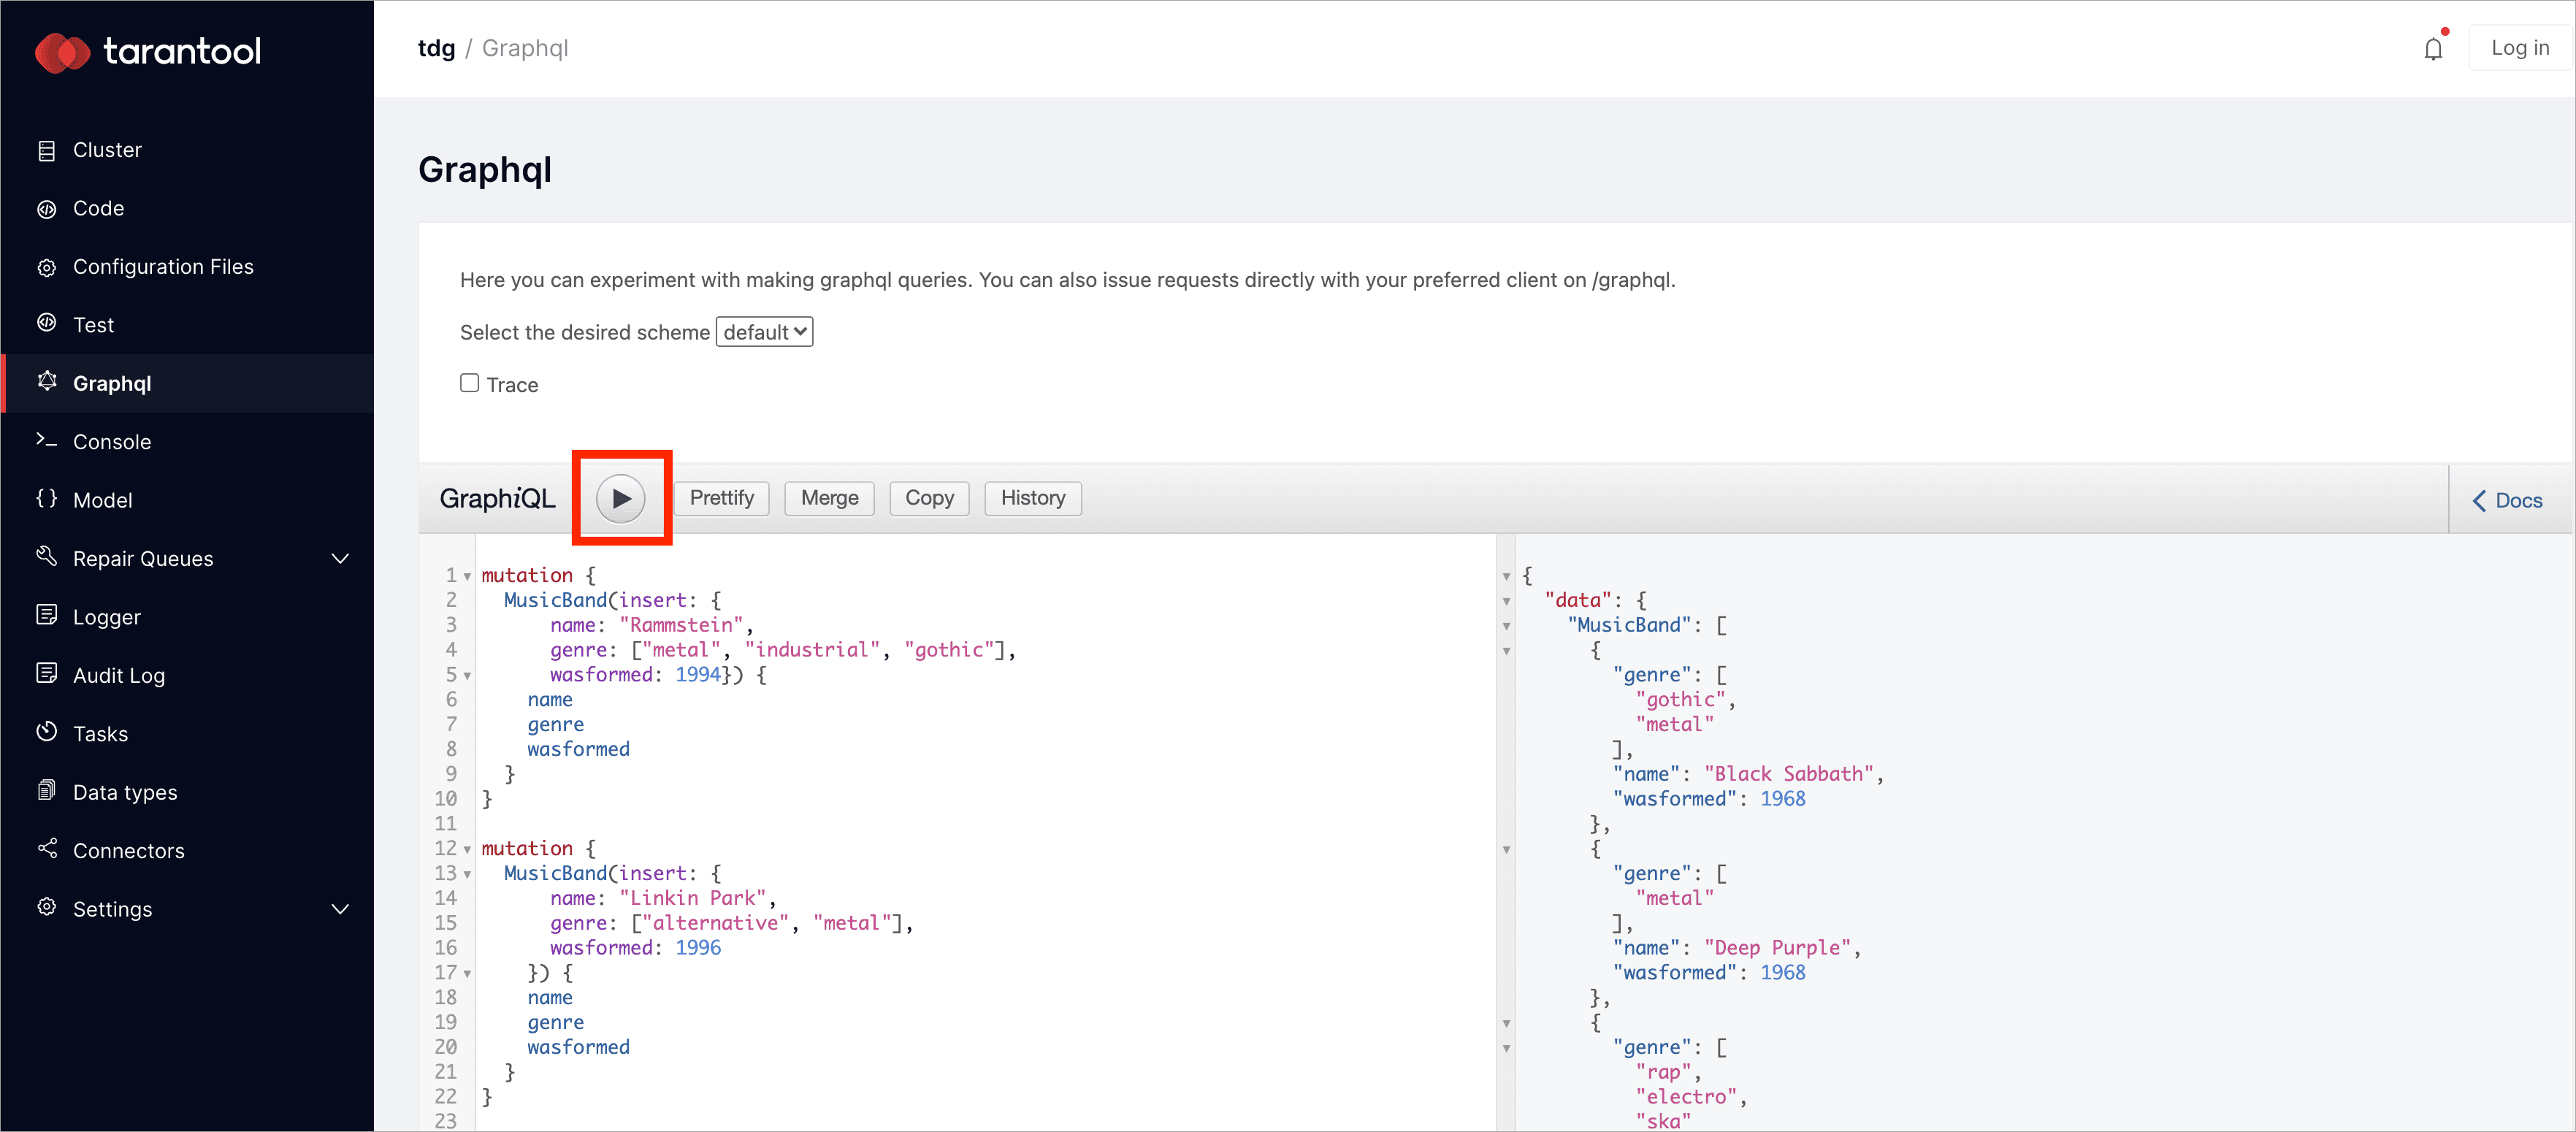This screenshot has height=1132, width=2576.
Task: Open Tasks in sidebar
Action: (x=188, y=734)
